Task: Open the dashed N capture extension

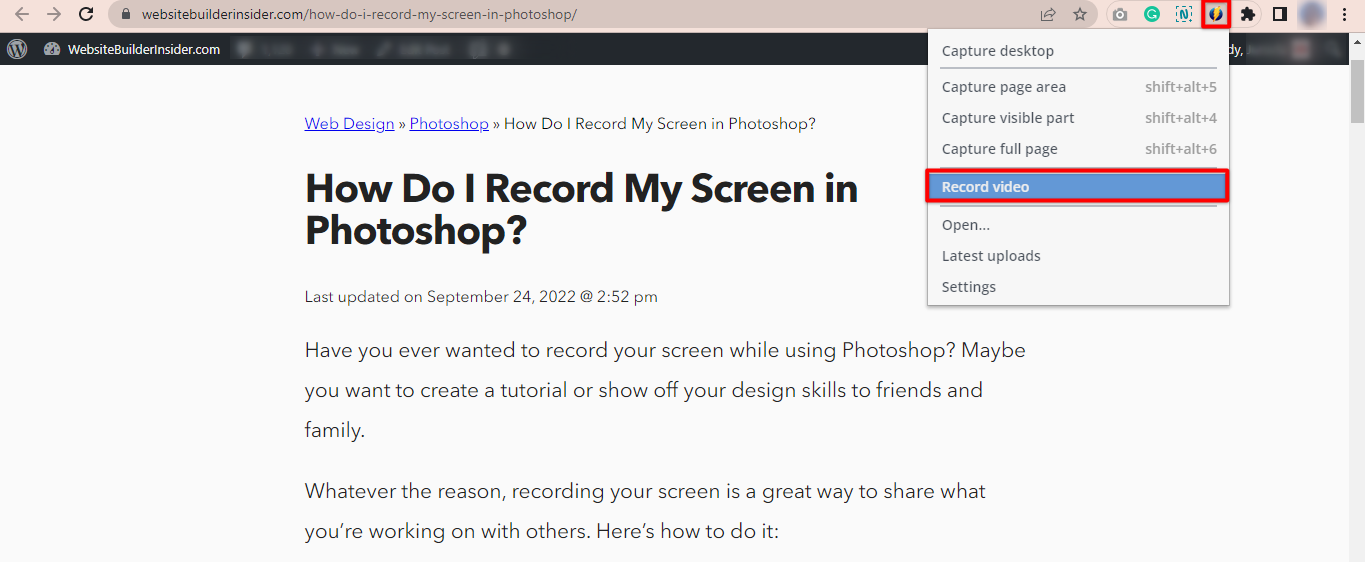Action: [x=1184, y=15]
